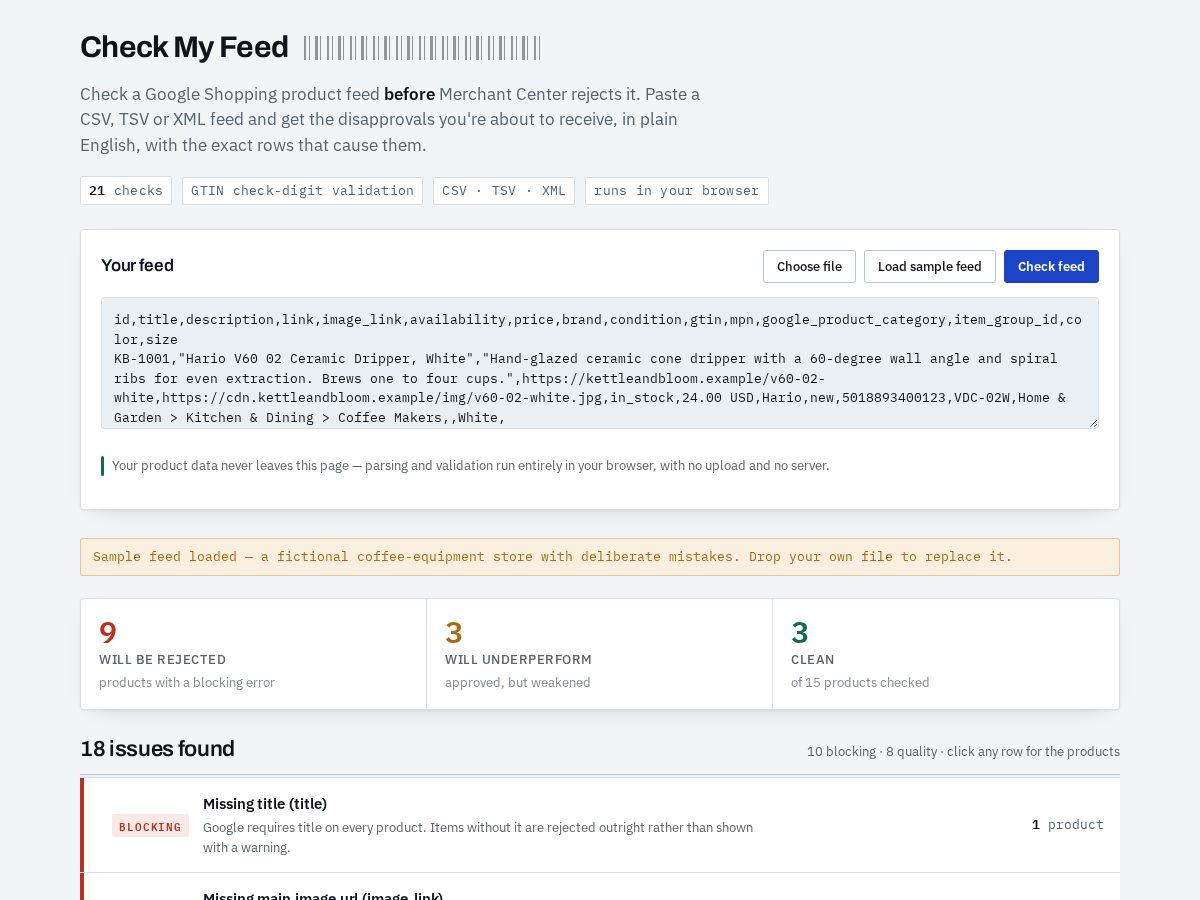
Task: Click the '21 checks' tag
Action: pyautogui.click(x=126, y=191)
